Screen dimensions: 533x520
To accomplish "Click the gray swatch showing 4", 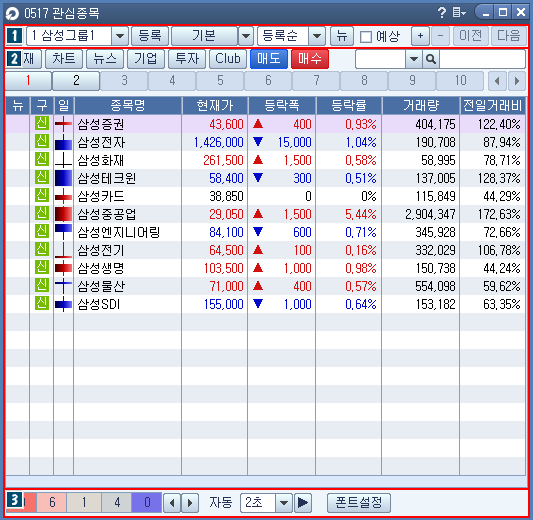I will [x=117, y=502].
